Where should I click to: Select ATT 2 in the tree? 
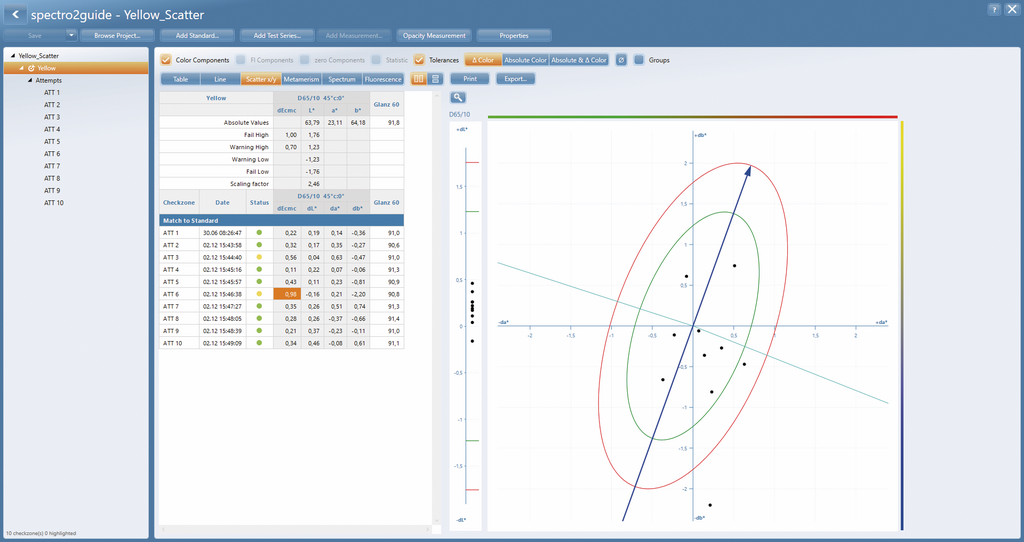click(52, 104)
